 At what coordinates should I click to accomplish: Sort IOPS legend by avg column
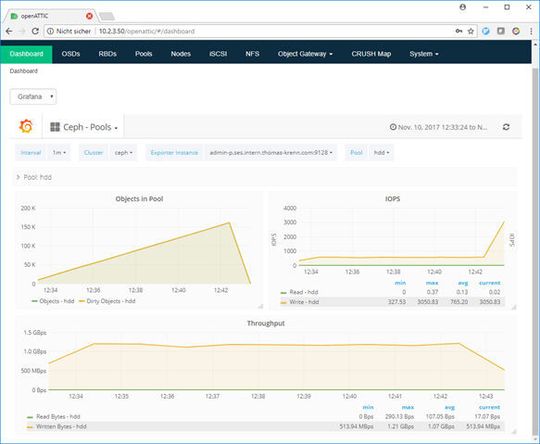(x=463, y=283)
